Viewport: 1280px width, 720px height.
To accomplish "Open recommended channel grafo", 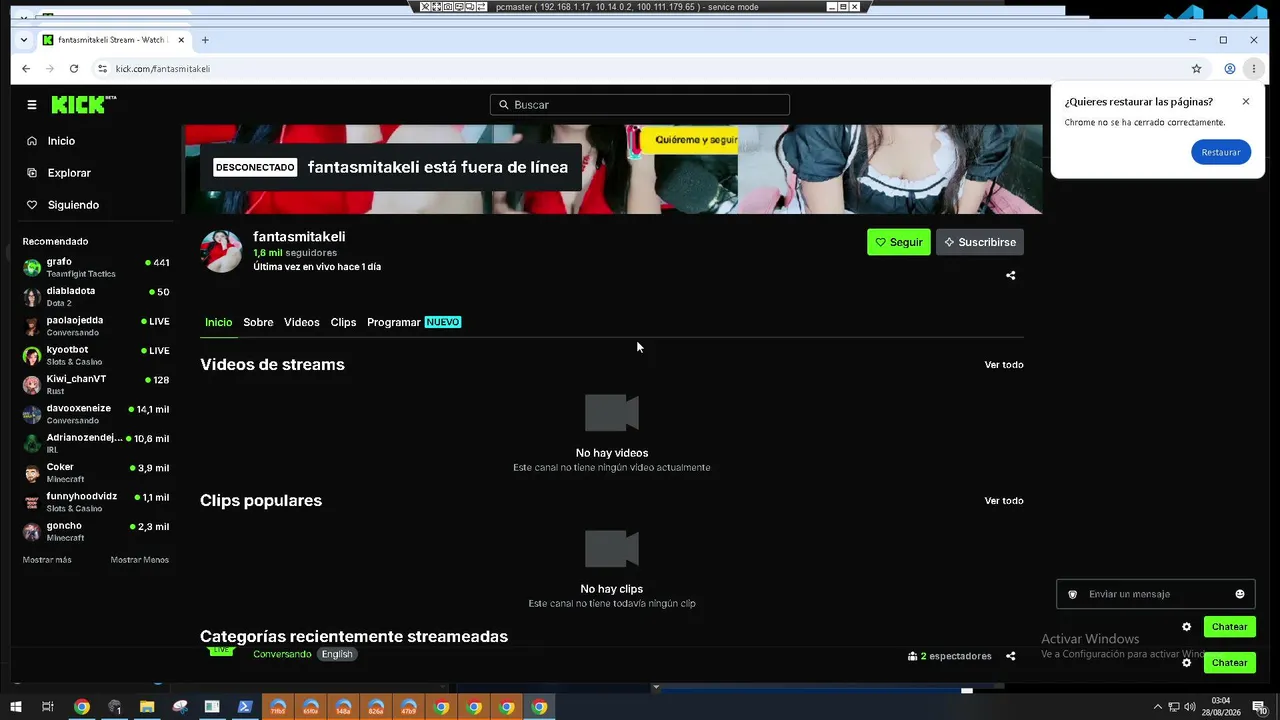I will tap(96, 268).
